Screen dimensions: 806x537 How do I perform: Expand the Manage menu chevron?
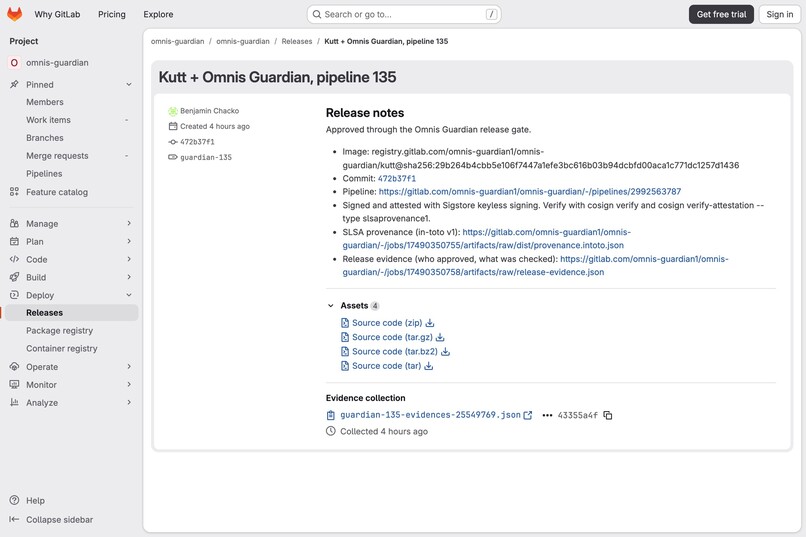[x=129, y=224]
